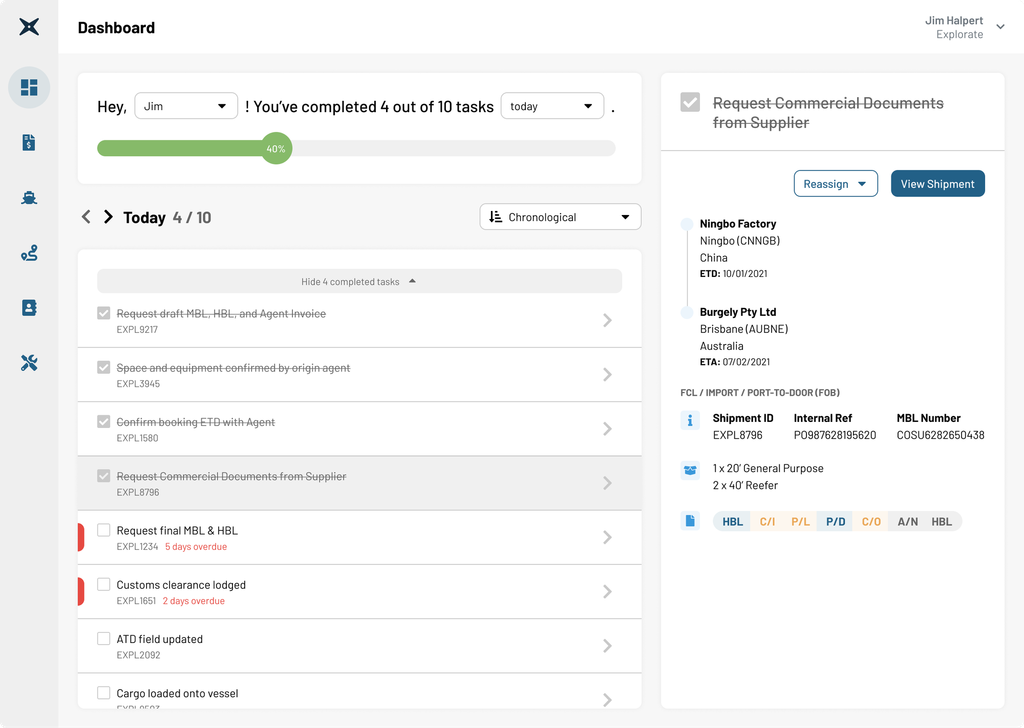Click the sort order icon in Chronological
Screen dimensions: 1024x728
(x=496, y=217)
